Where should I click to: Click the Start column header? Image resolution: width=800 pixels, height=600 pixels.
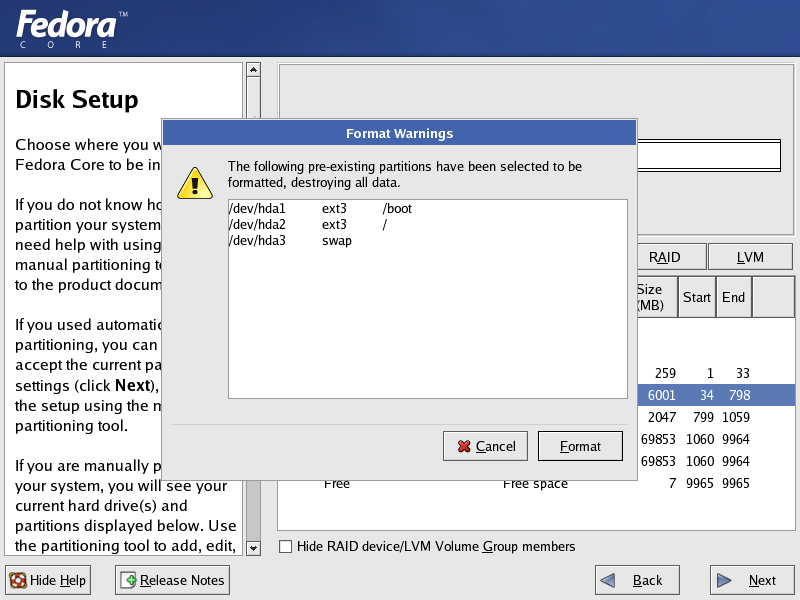[697, 297]
